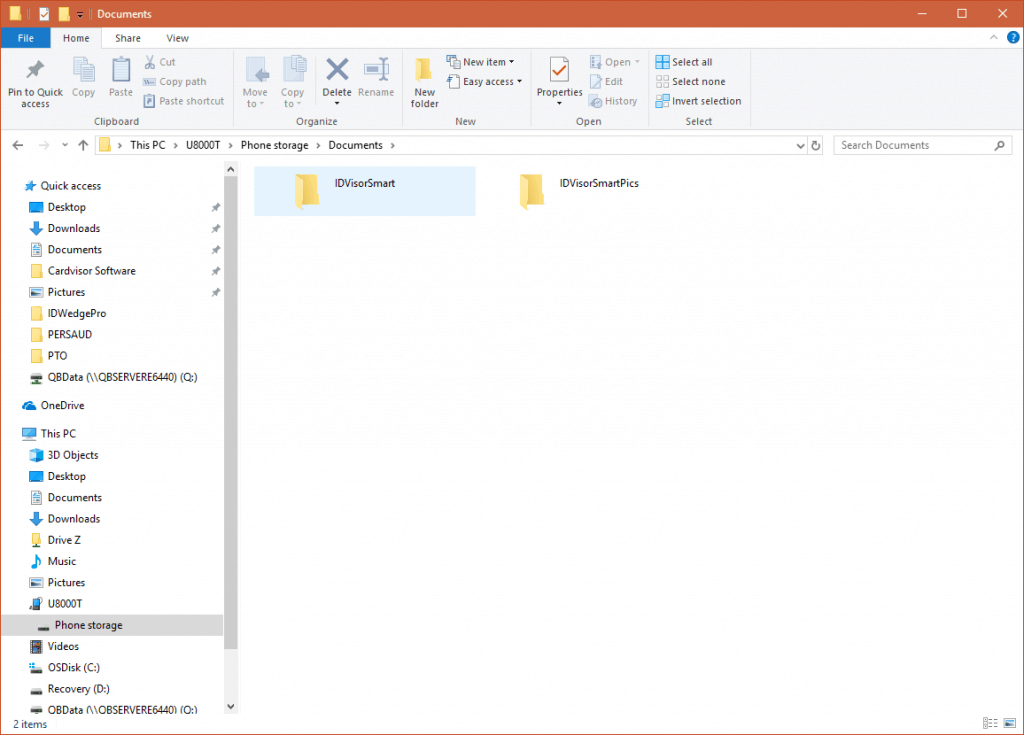1024x735 pixels.
Task: Open the Easy access dropdown
Action: pyautogui.click(x=484, y=81)
